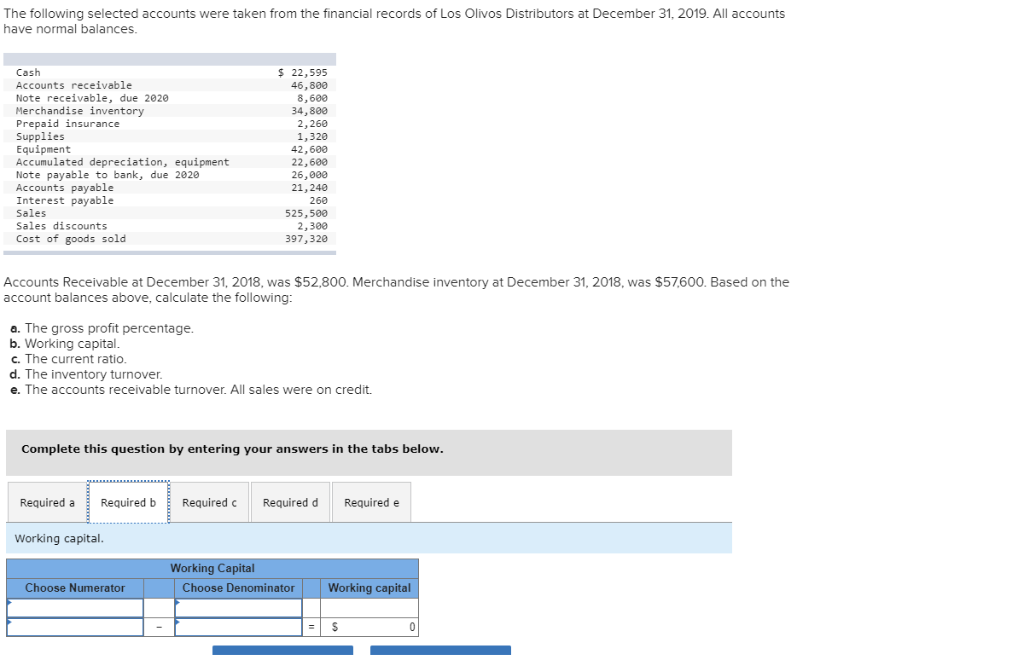
Task: Open the Required c tab
Action: pyautogui.click(x=209, y=502)
